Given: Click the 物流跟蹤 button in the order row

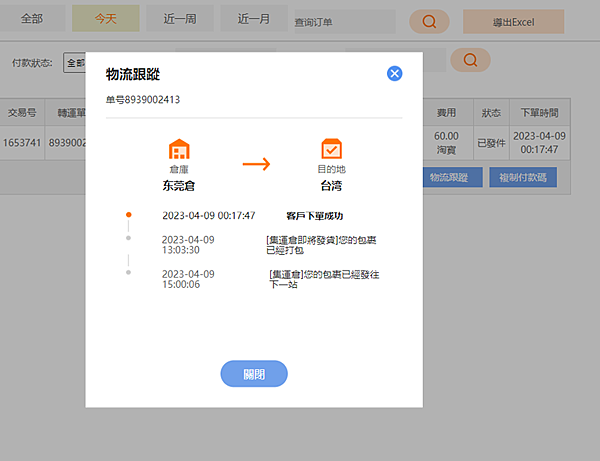Looking at the screenshot, I should 452,177.
